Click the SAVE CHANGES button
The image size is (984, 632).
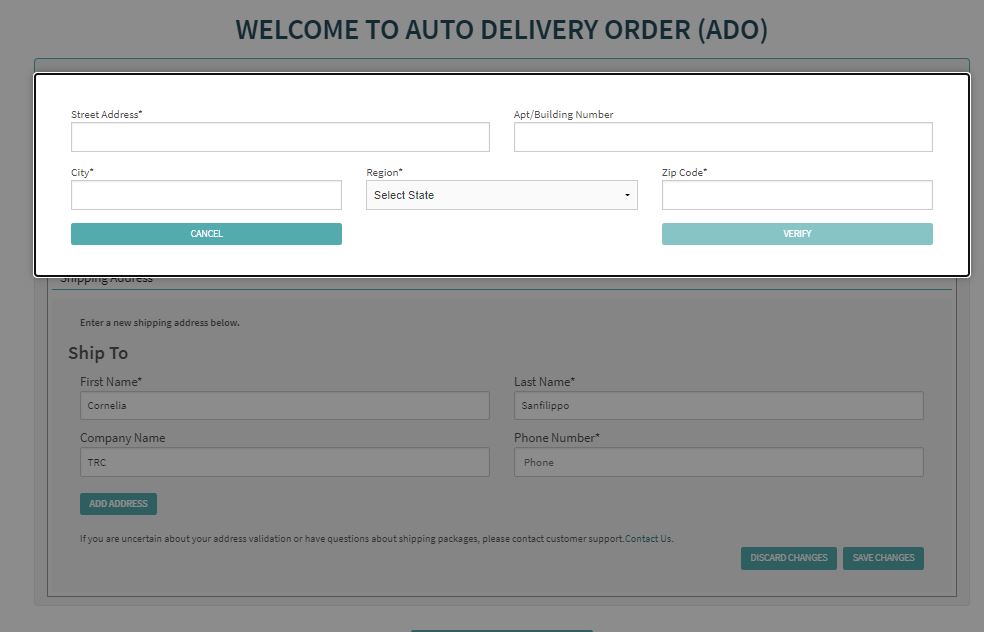[883, 558]
